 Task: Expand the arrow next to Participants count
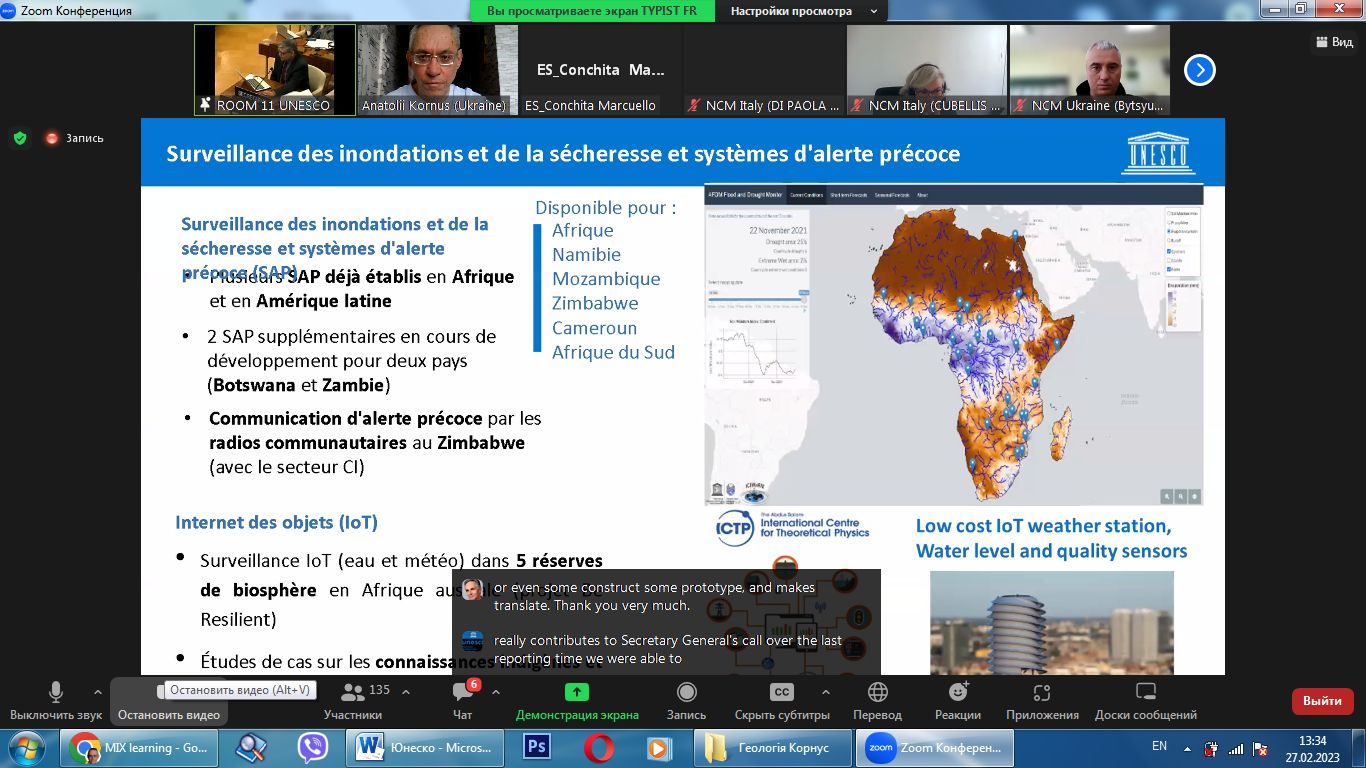(405, 691)
